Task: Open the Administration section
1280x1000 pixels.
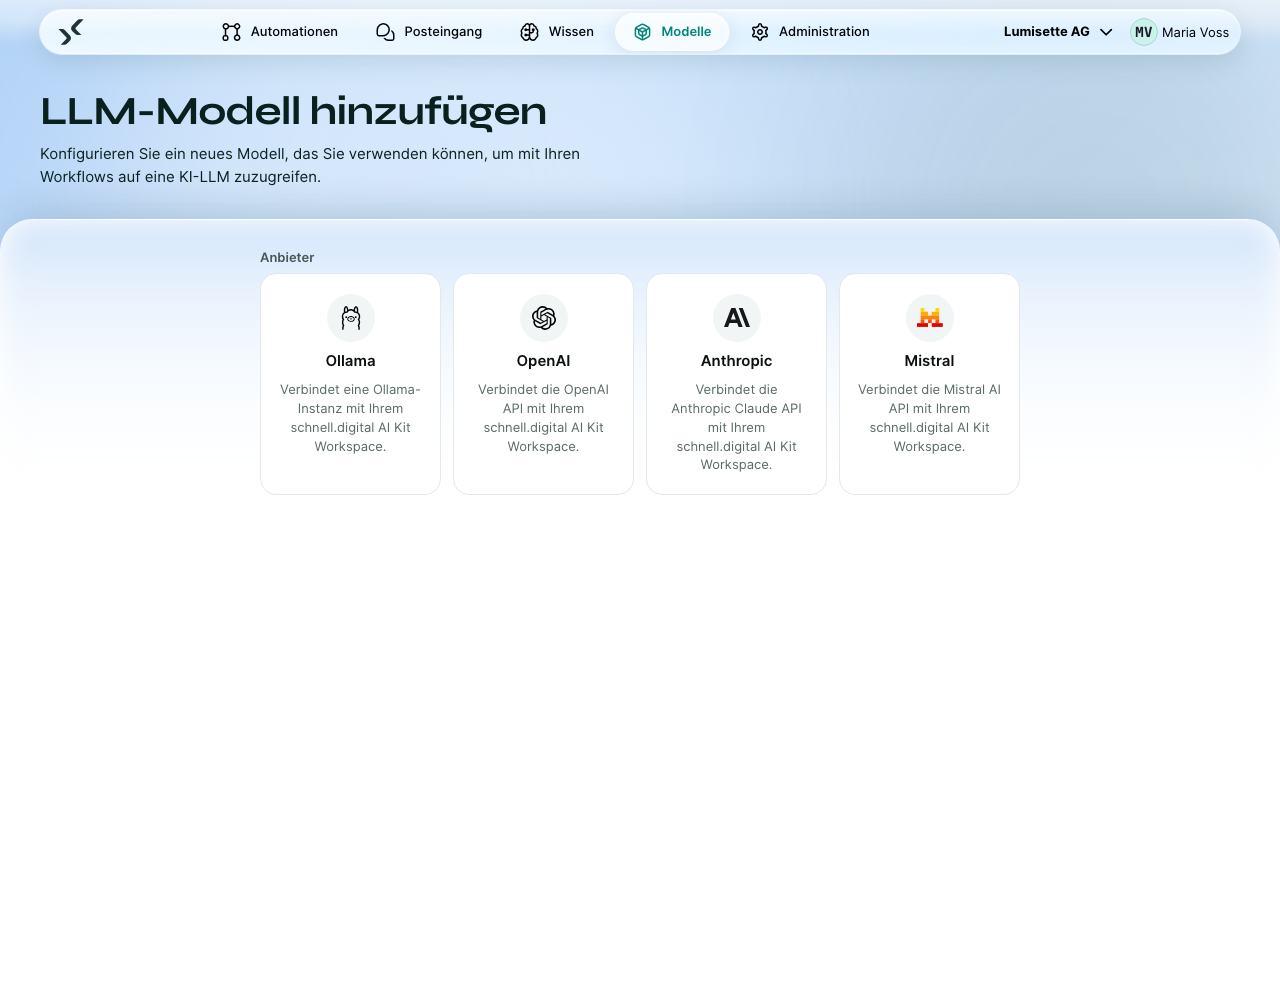Action: [x=810, y=32]
